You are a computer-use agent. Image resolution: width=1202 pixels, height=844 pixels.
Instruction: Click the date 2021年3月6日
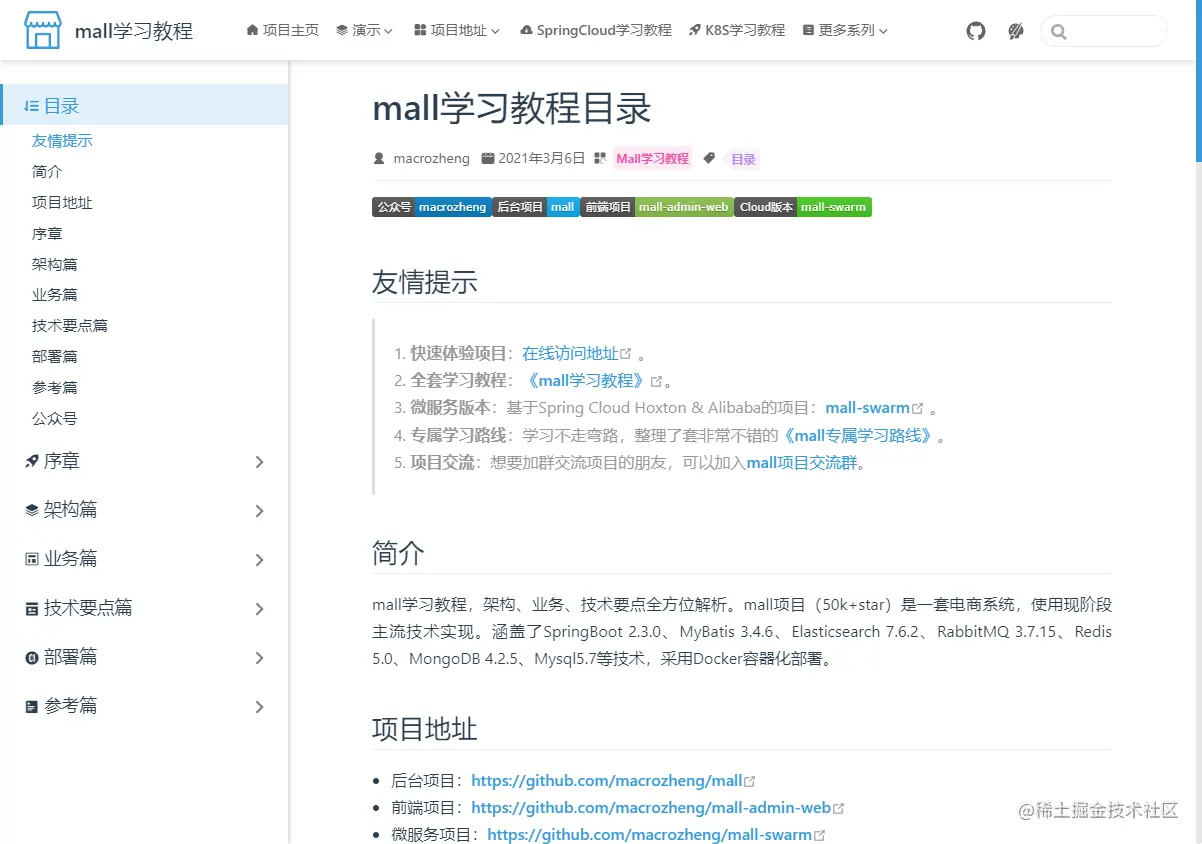pos(541,158)
